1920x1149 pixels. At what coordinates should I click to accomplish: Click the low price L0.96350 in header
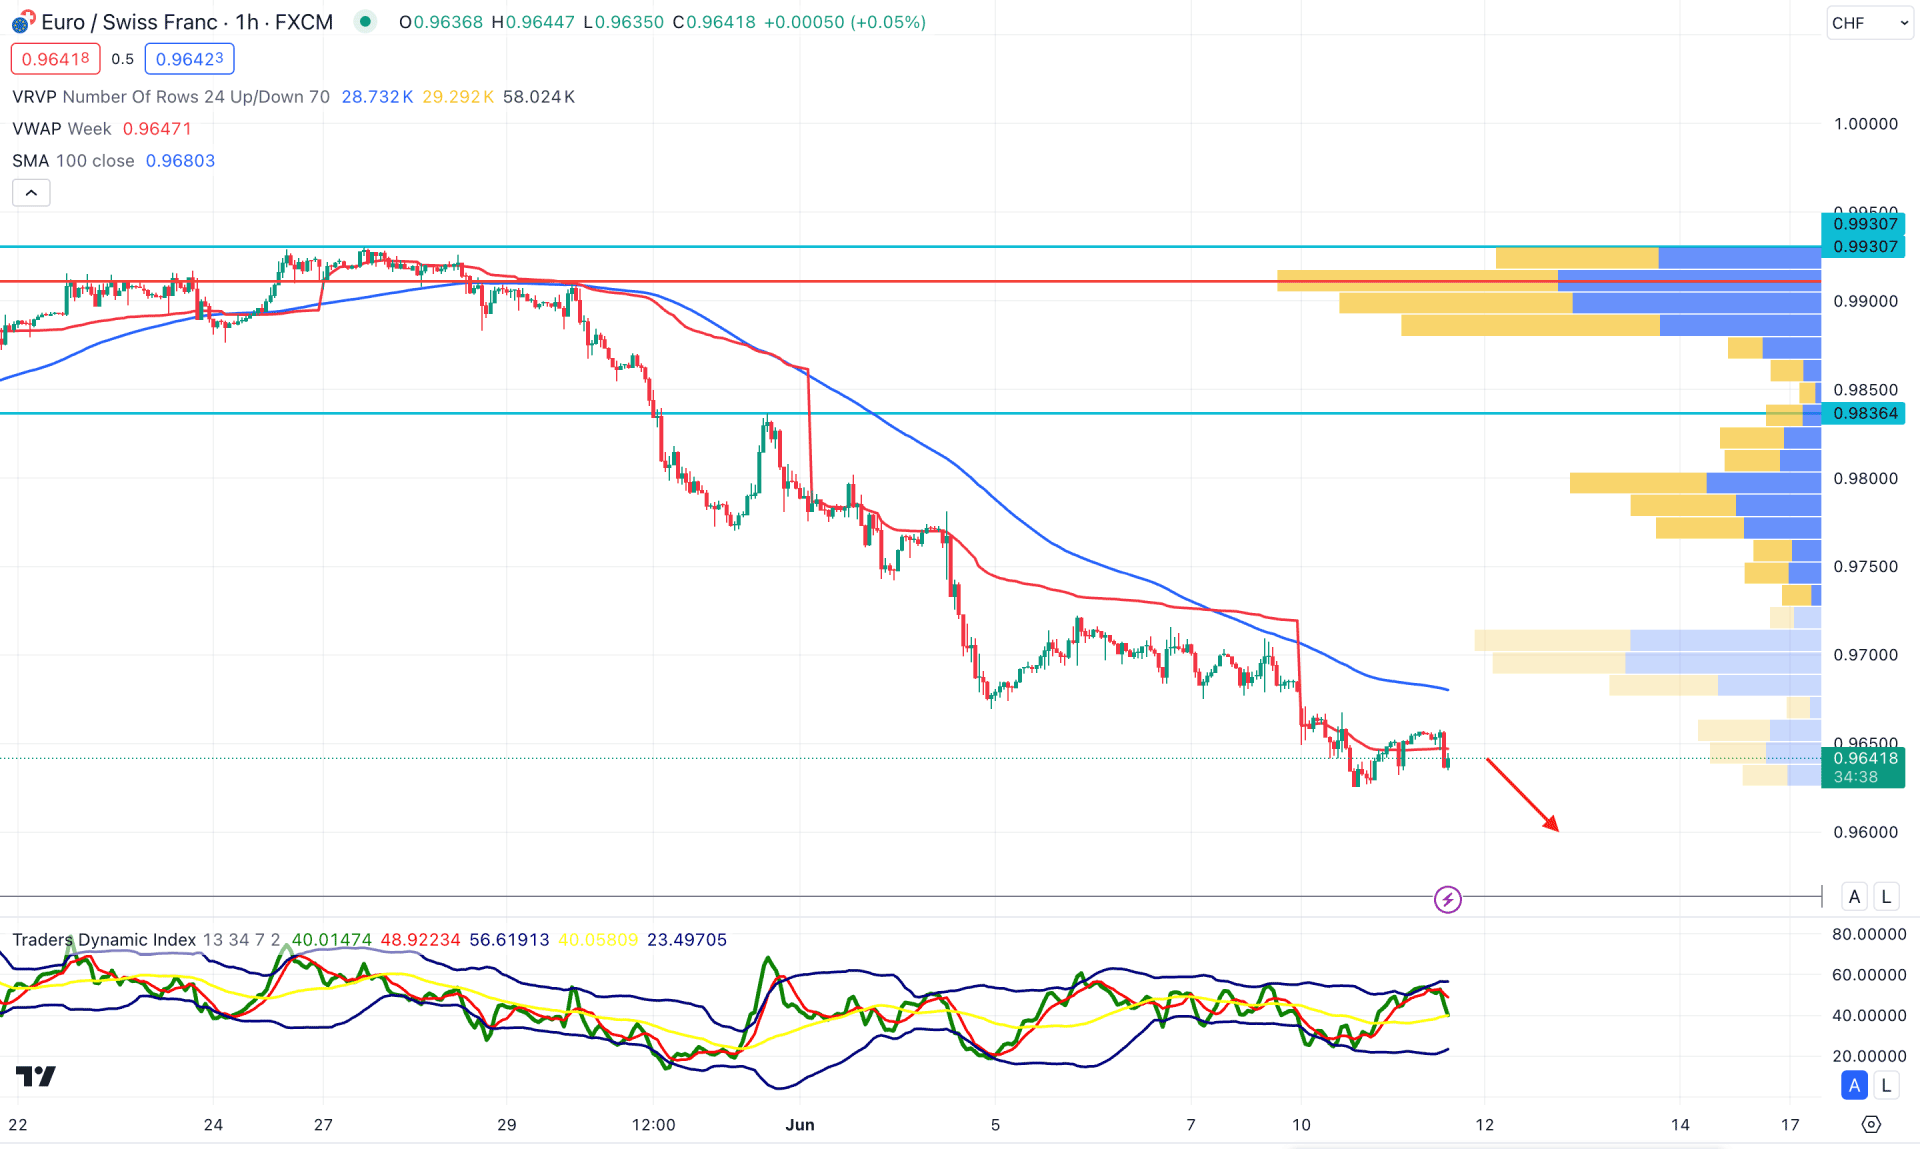[x=623, y=22]
